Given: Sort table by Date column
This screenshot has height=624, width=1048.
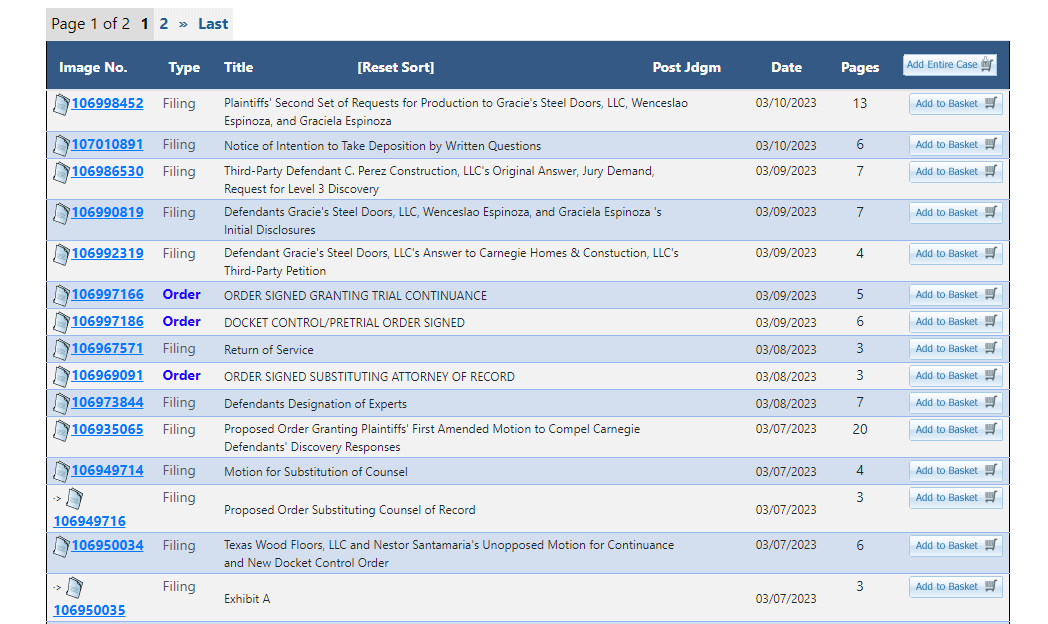Looking at the screenshot, I should pos(787,67).
